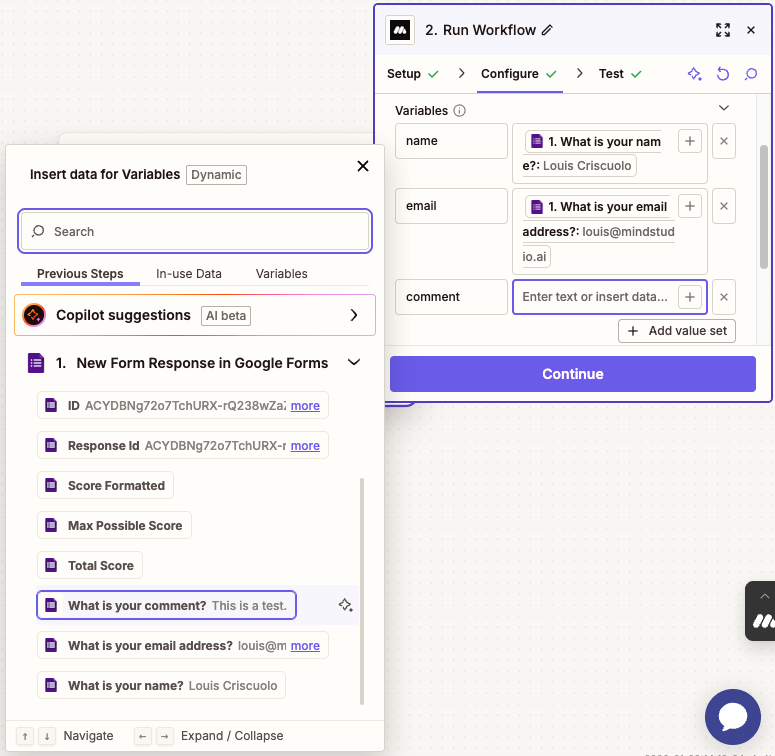Image resolution: width=775 pixels, height=756 pixels.
Task: Remove the name variable row
Action: coord(724,141)
